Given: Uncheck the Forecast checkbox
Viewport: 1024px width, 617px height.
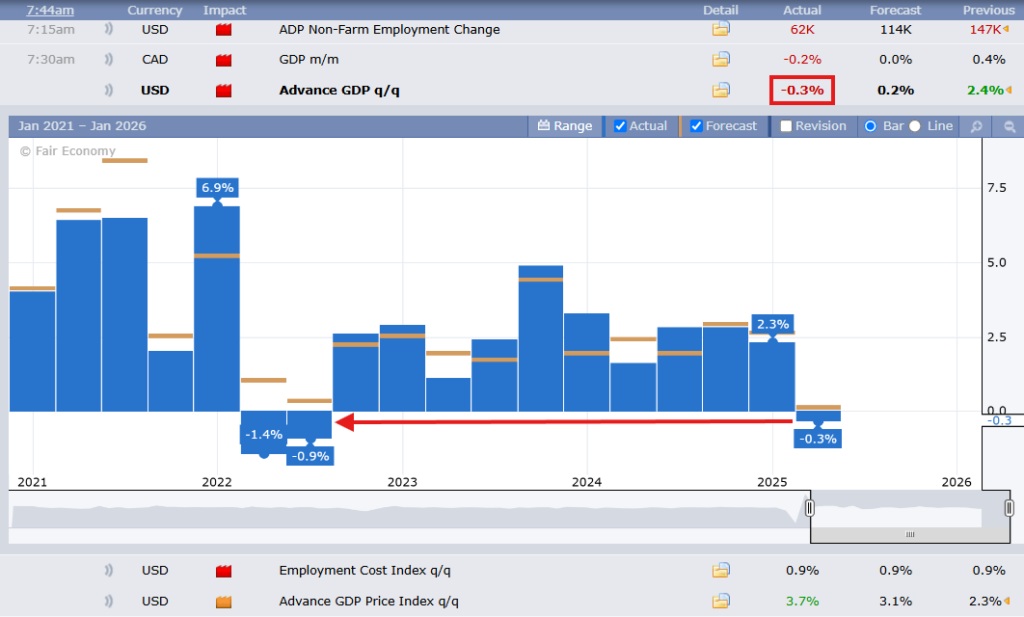Looking at the screenshot, I should click(697, 126).
